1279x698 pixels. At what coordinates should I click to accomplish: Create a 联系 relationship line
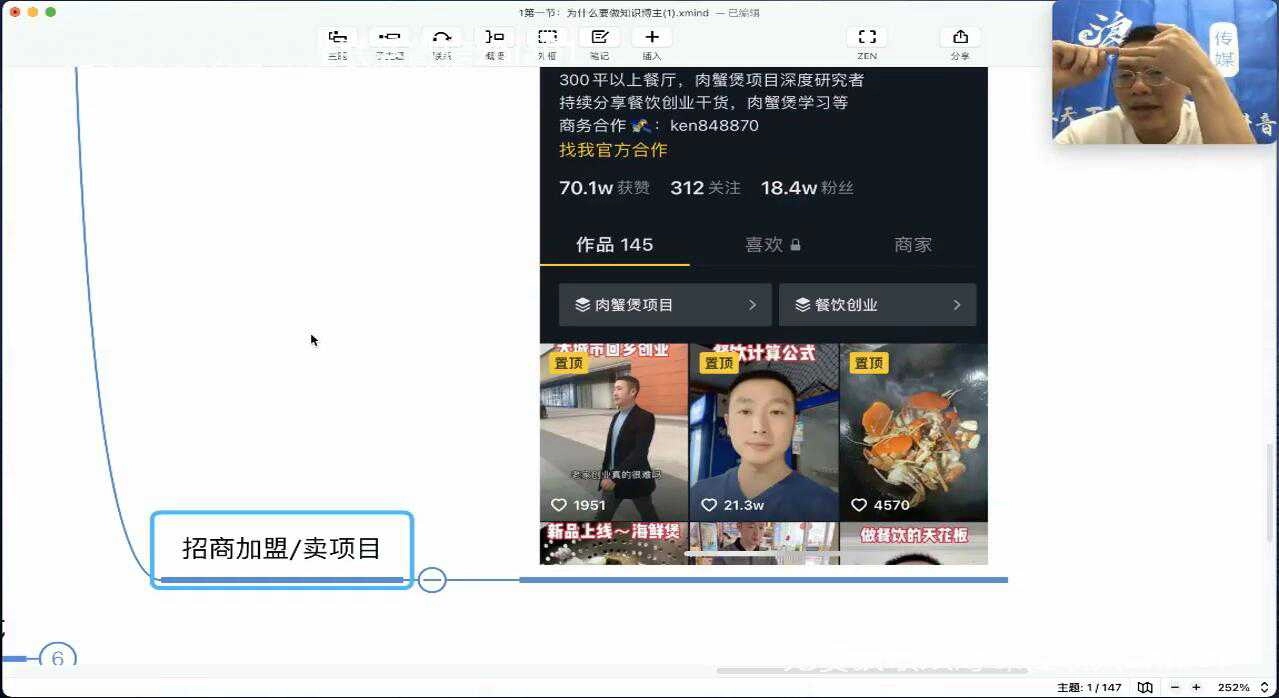click(442, 40)
